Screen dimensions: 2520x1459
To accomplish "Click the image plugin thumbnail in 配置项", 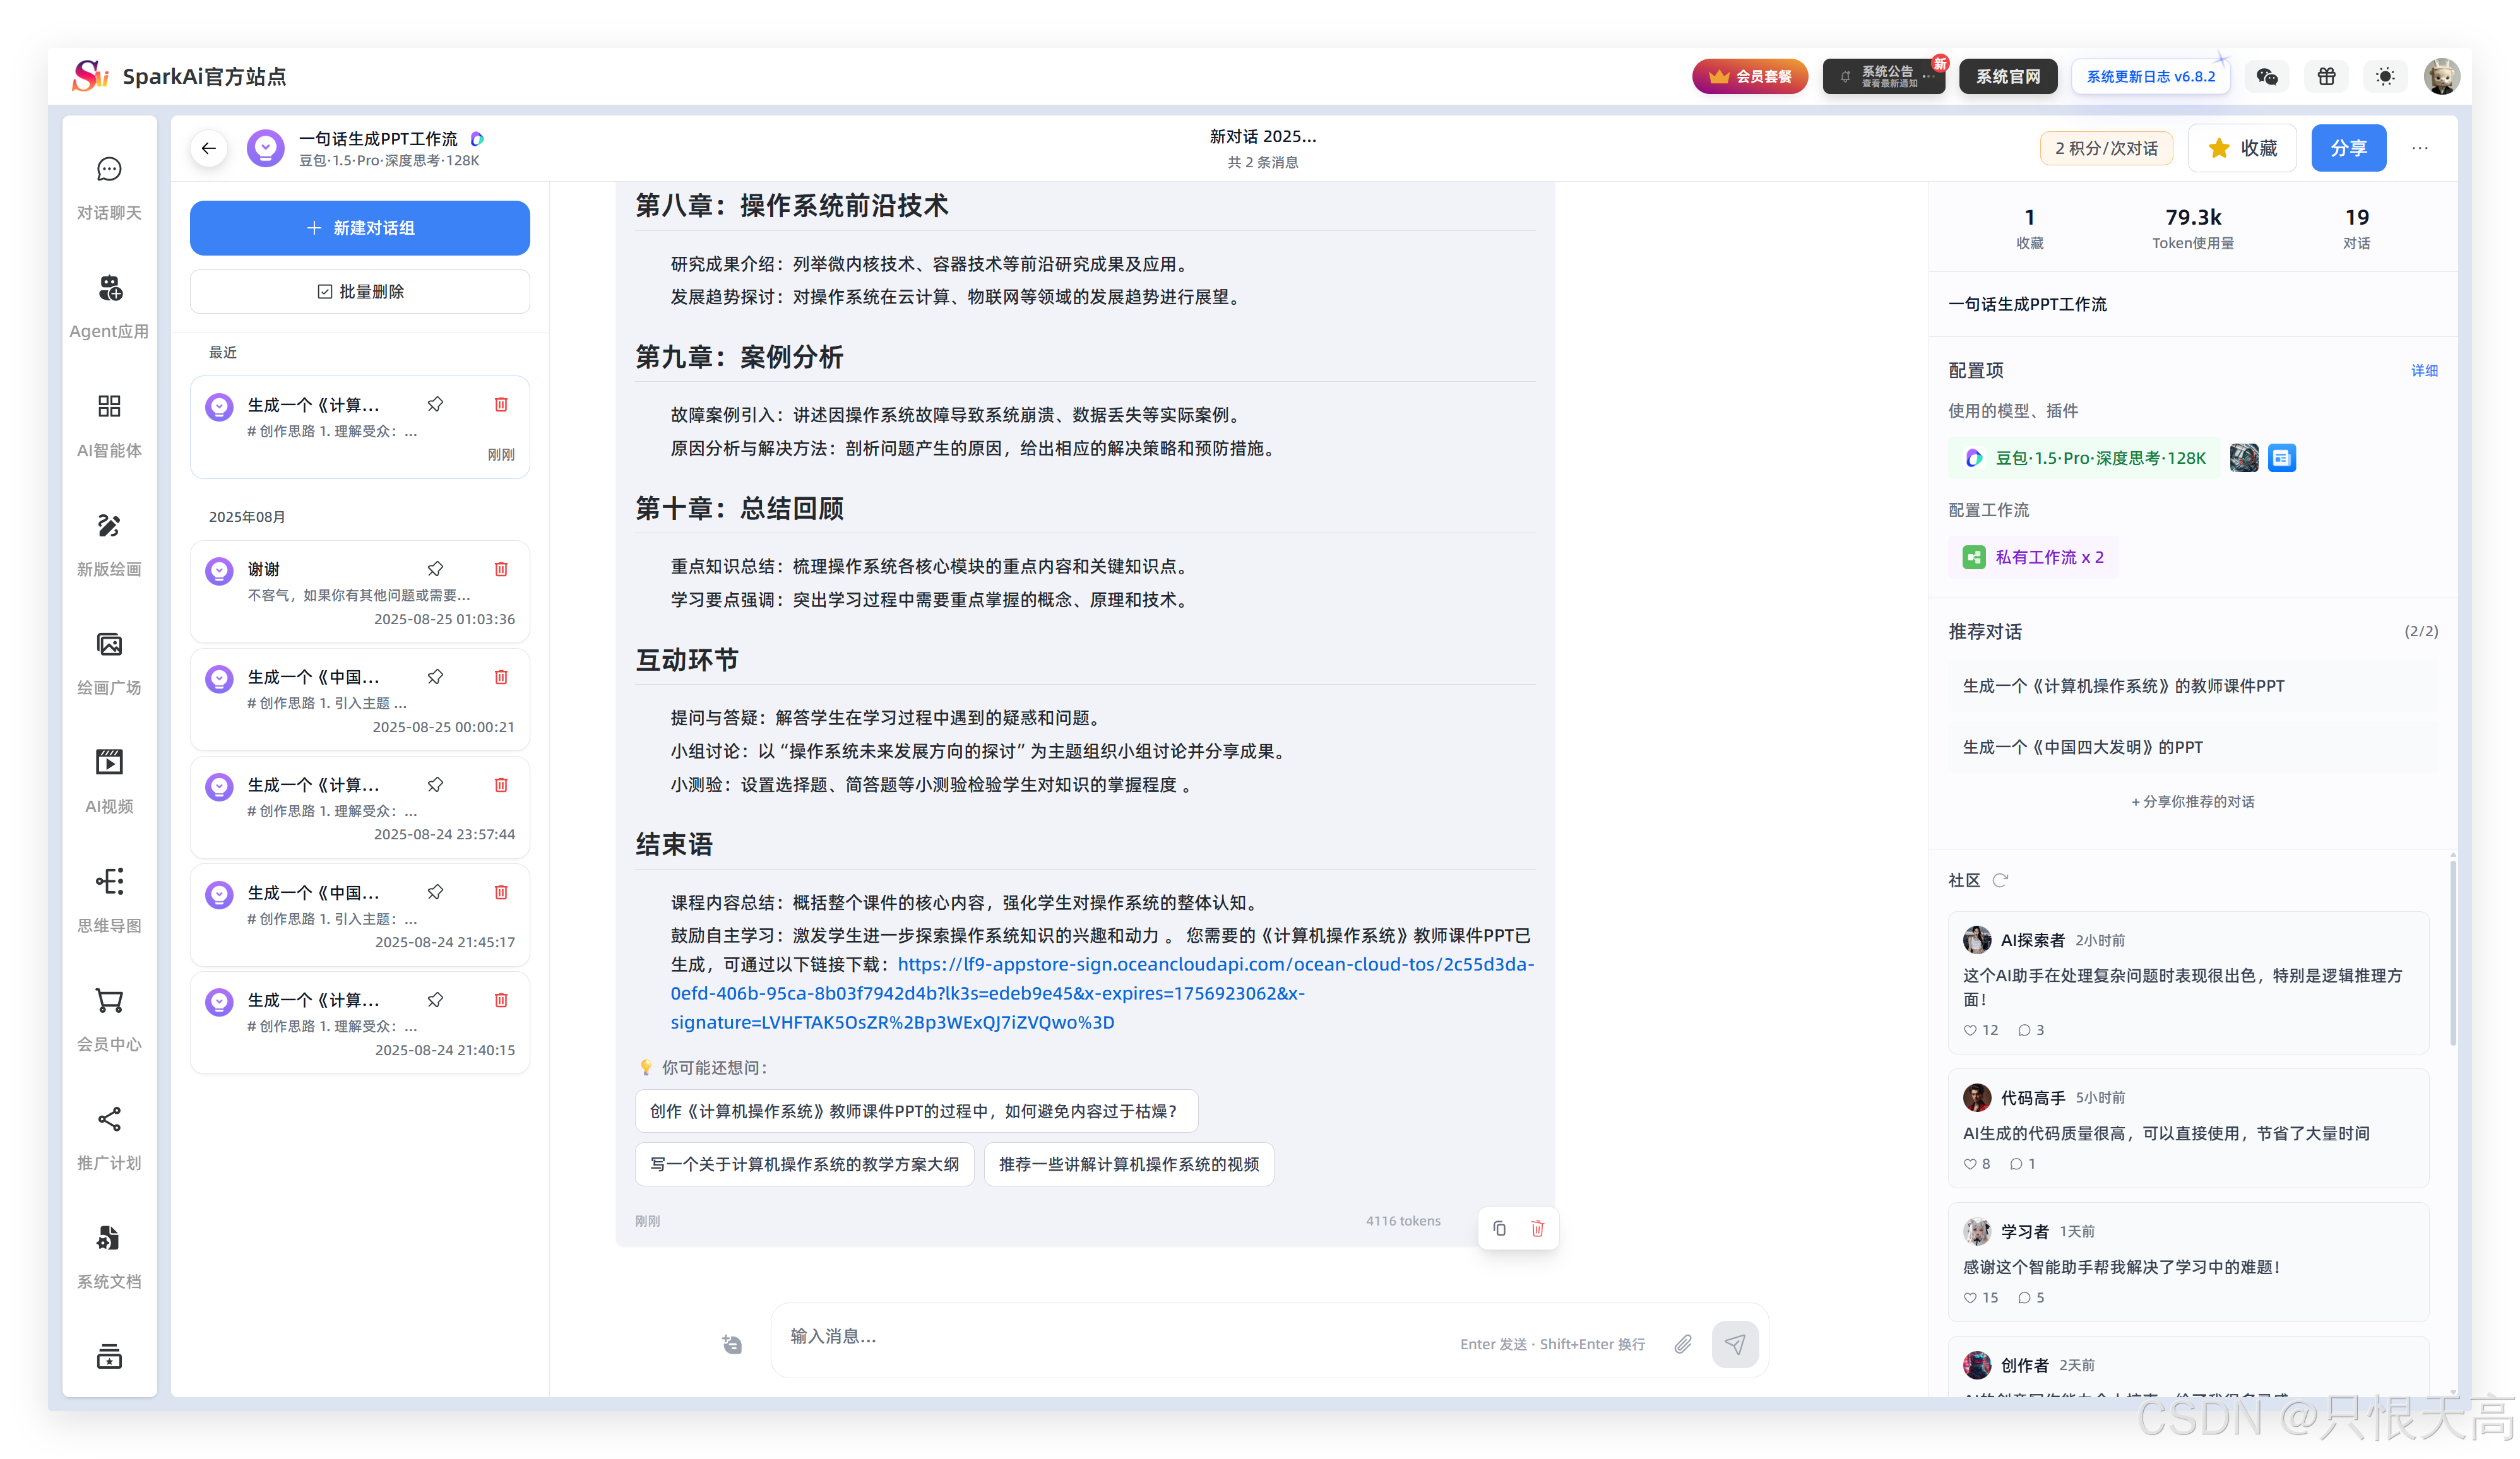I will click(x=2243, y=458).
